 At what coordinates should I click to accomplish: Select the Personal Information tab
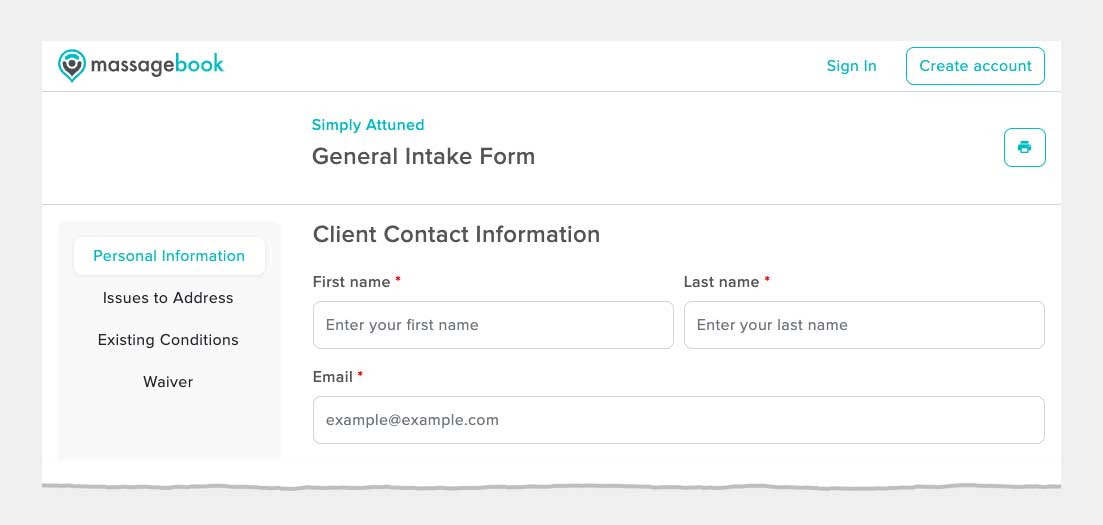(x=169, y=256)
